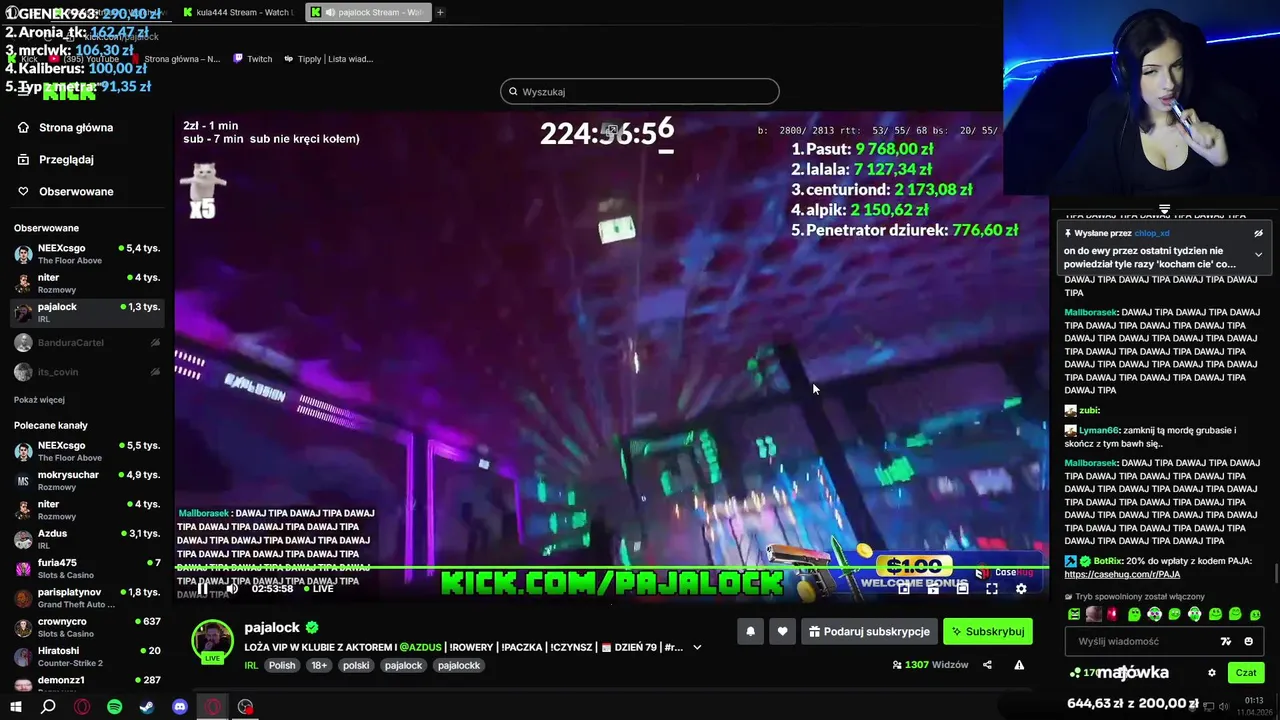Click Pokaż więcej under followed channels
This screenshot has width=1280, height=720.
[39, 400]
